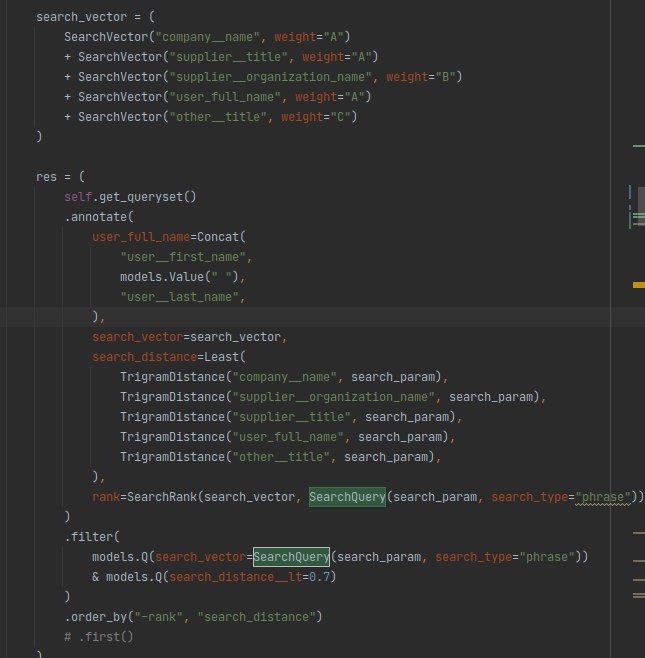Click self.get_queryset() call
The height and width of the screenshot is (658, 645).
[130, 197]
